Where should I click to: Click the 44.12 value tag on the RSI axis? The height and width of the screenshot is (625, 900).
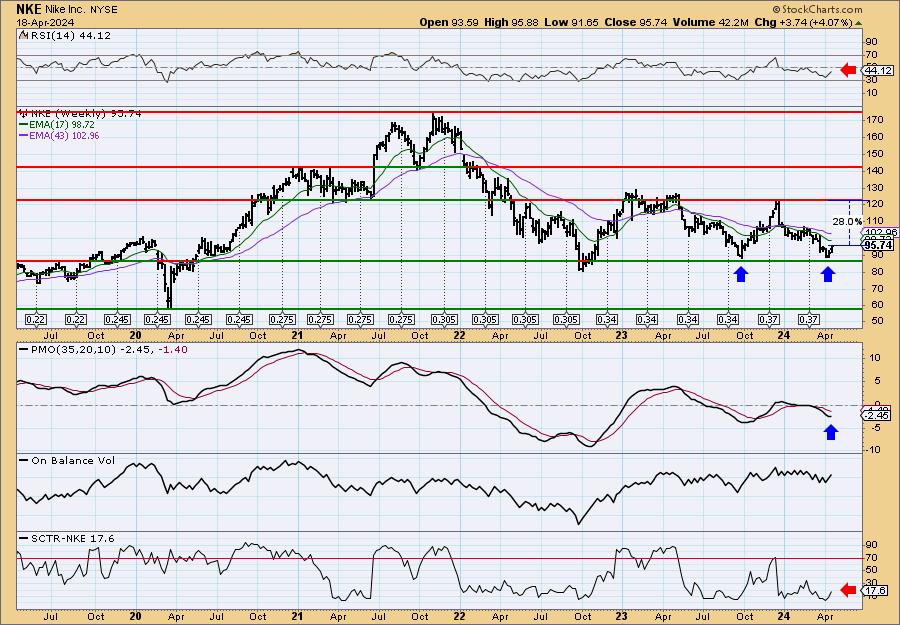(879, 71)
